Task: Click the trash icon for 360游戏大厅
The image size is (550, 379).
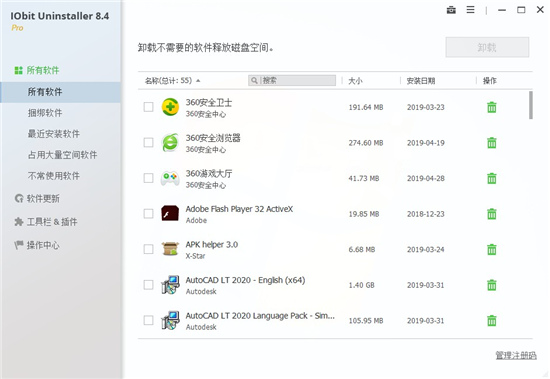Action: coord(492,178)
